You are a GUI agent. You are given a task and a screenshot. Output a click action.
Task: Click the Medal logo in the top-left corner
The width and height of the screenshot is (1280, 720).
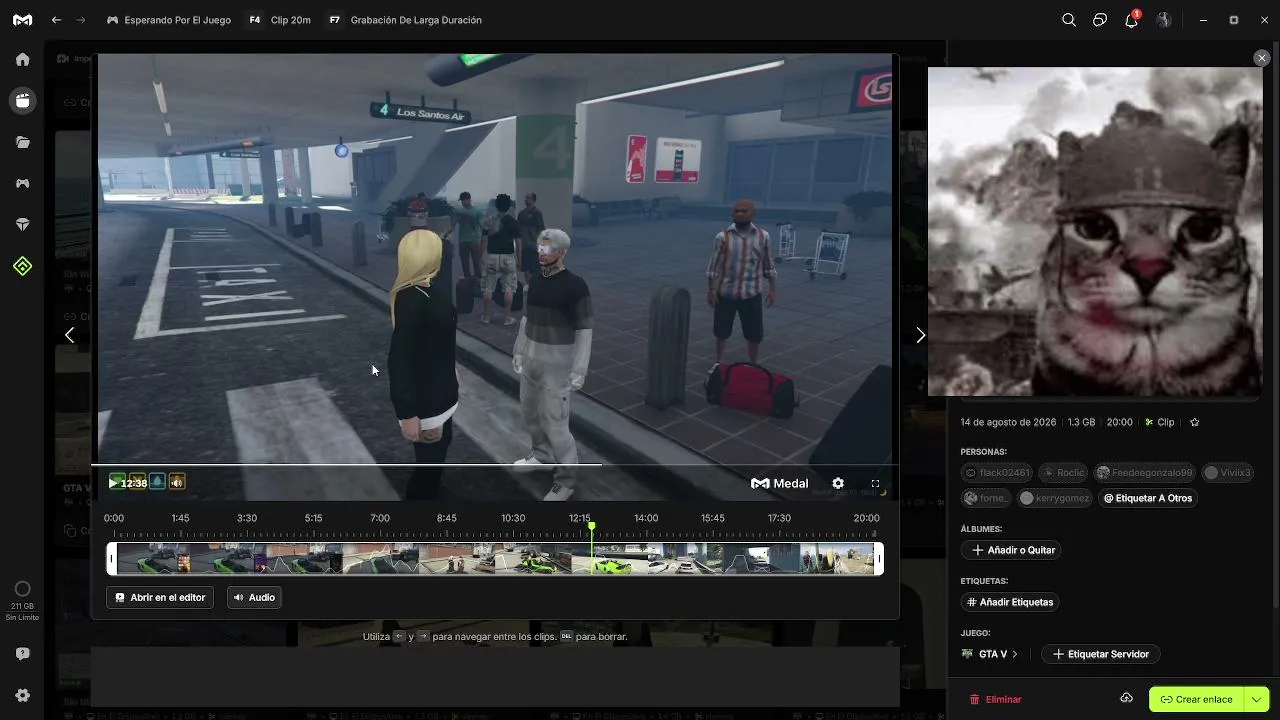pyautogui.click(x=22, y=20)
